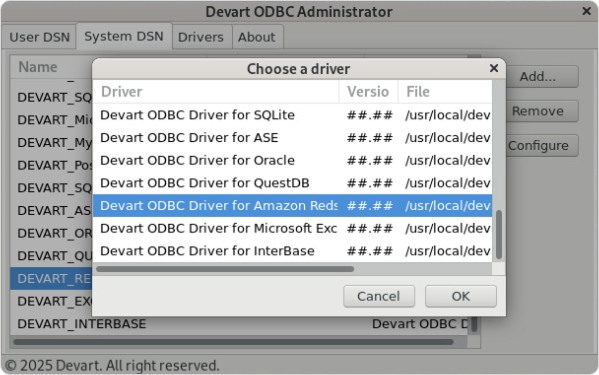599x375 pixels.
Task: Select the DEVART_Pos data source row
Action: [52, 165]
